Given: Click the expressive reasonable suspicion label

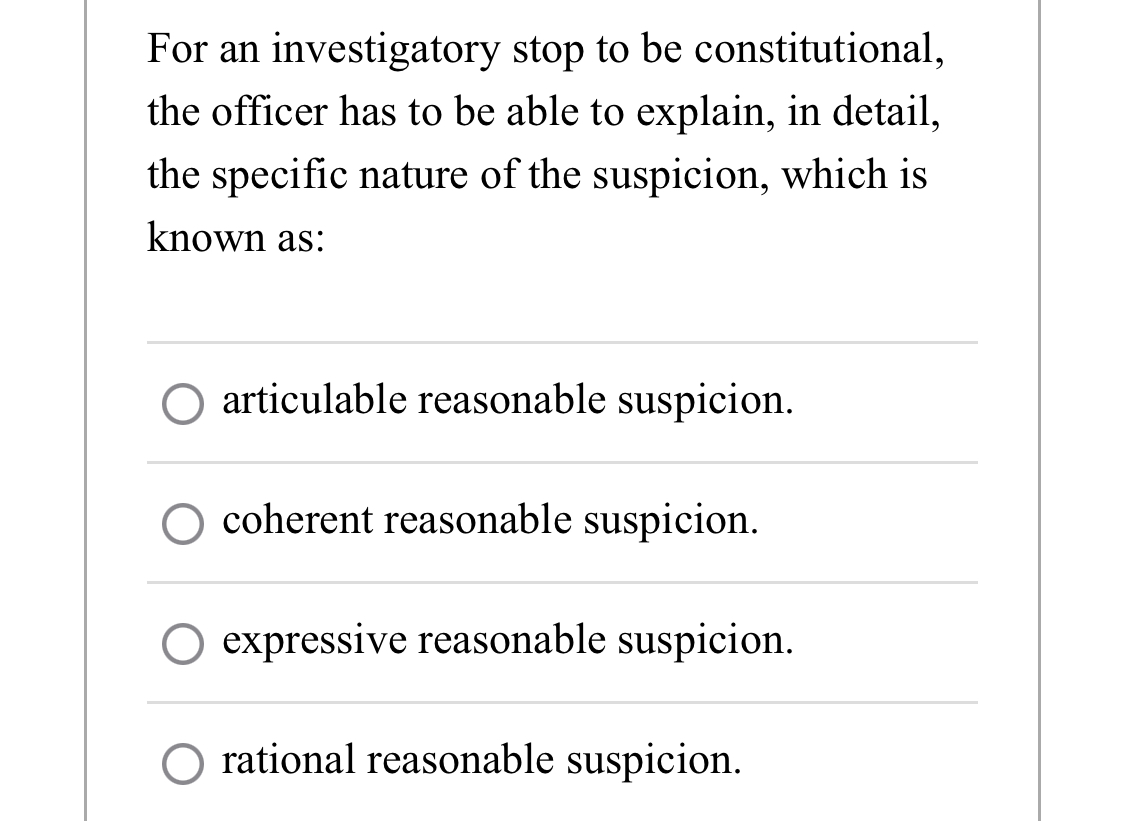Looking at the screenshot, I should (506, 640).
